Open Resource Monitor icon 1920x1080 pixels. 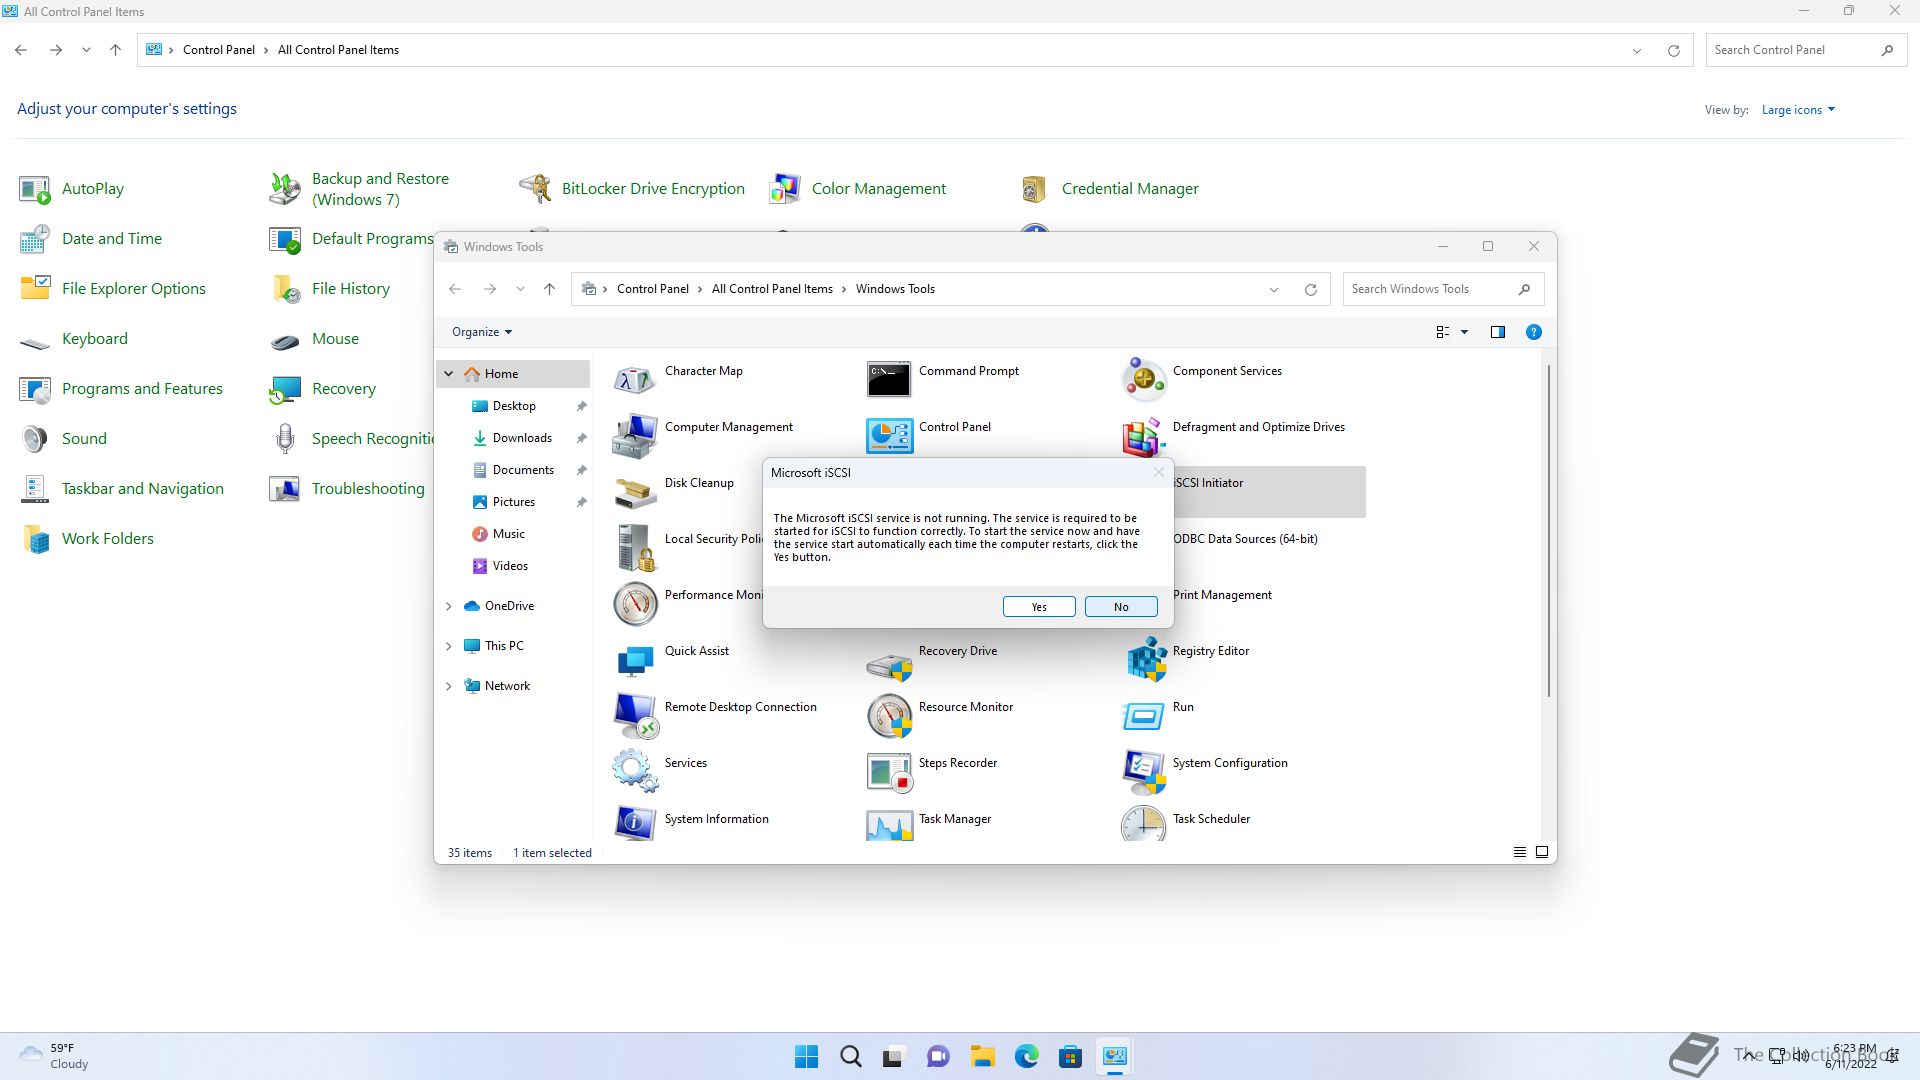[x=889, y=716]
